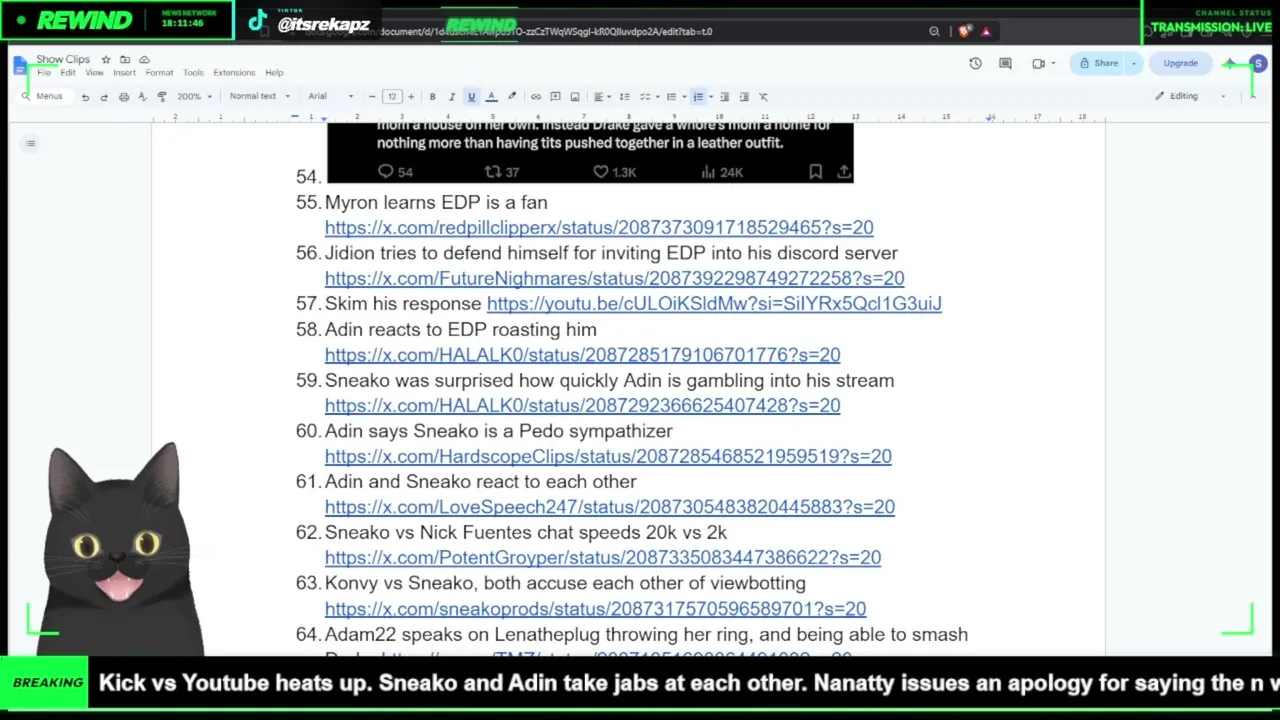This screenshot has width=1280, height=720.
Task: Search the Menus field
Action: [x=43, y=97]
